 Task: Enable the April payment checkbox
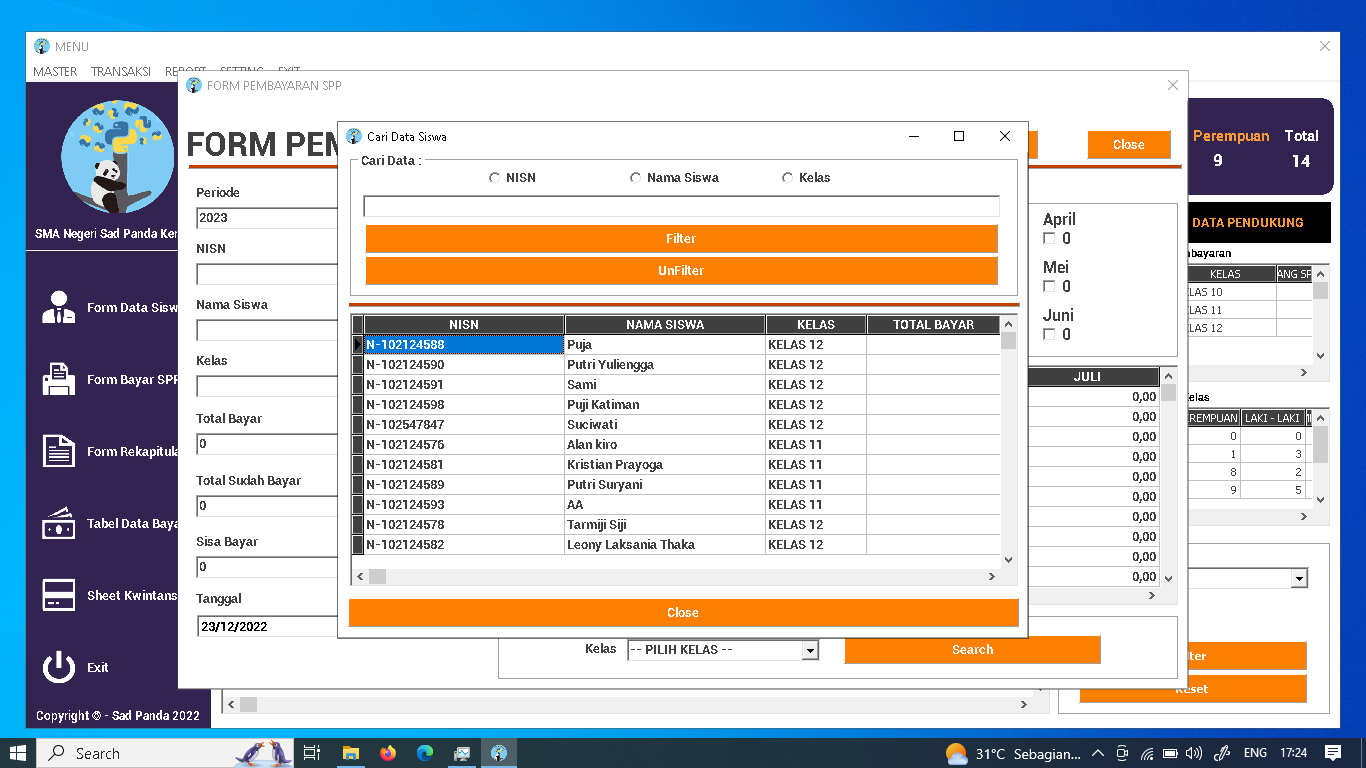click(1049, 238)
